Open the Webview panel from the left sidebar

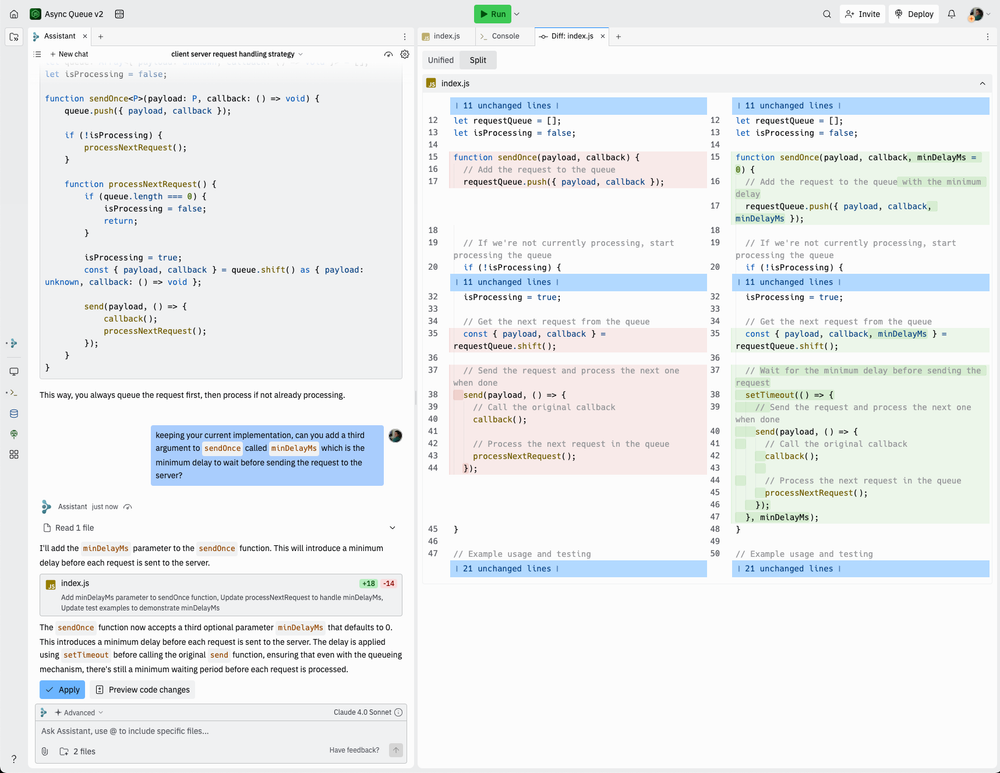point(14,371)
